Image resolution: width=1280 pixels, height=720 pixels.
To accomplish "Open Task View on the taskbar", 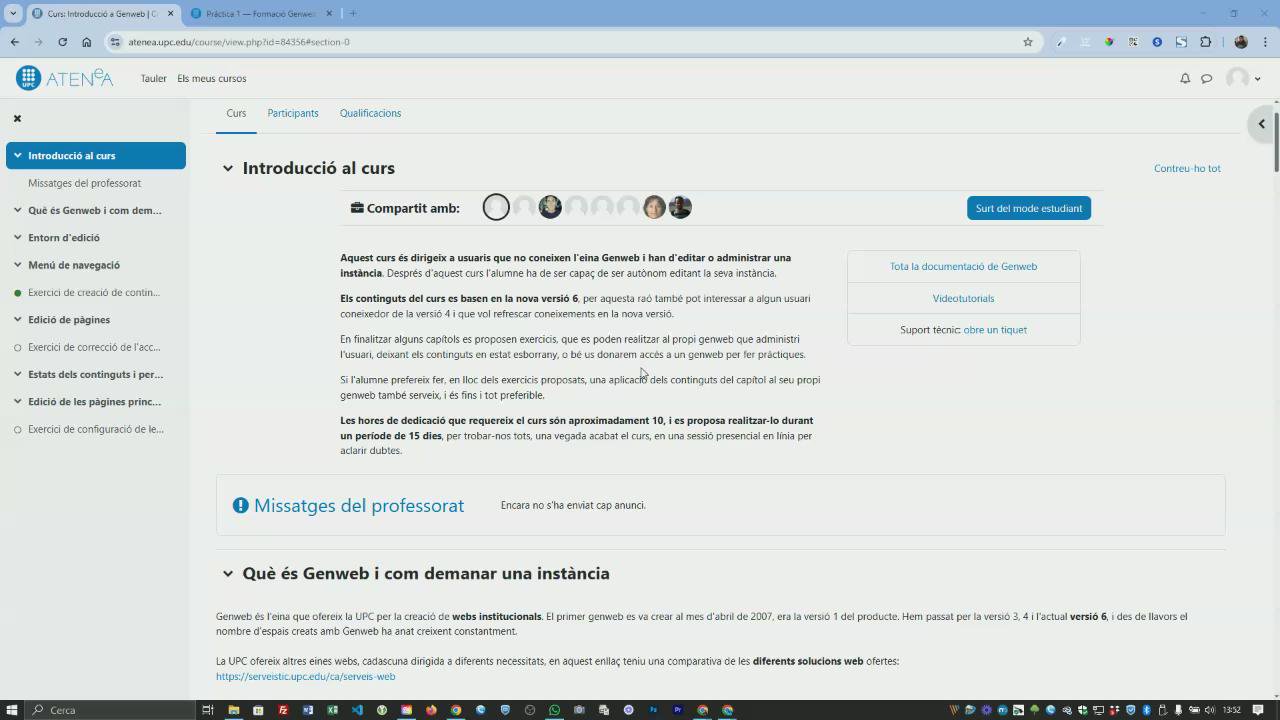I will coord(208,710).
